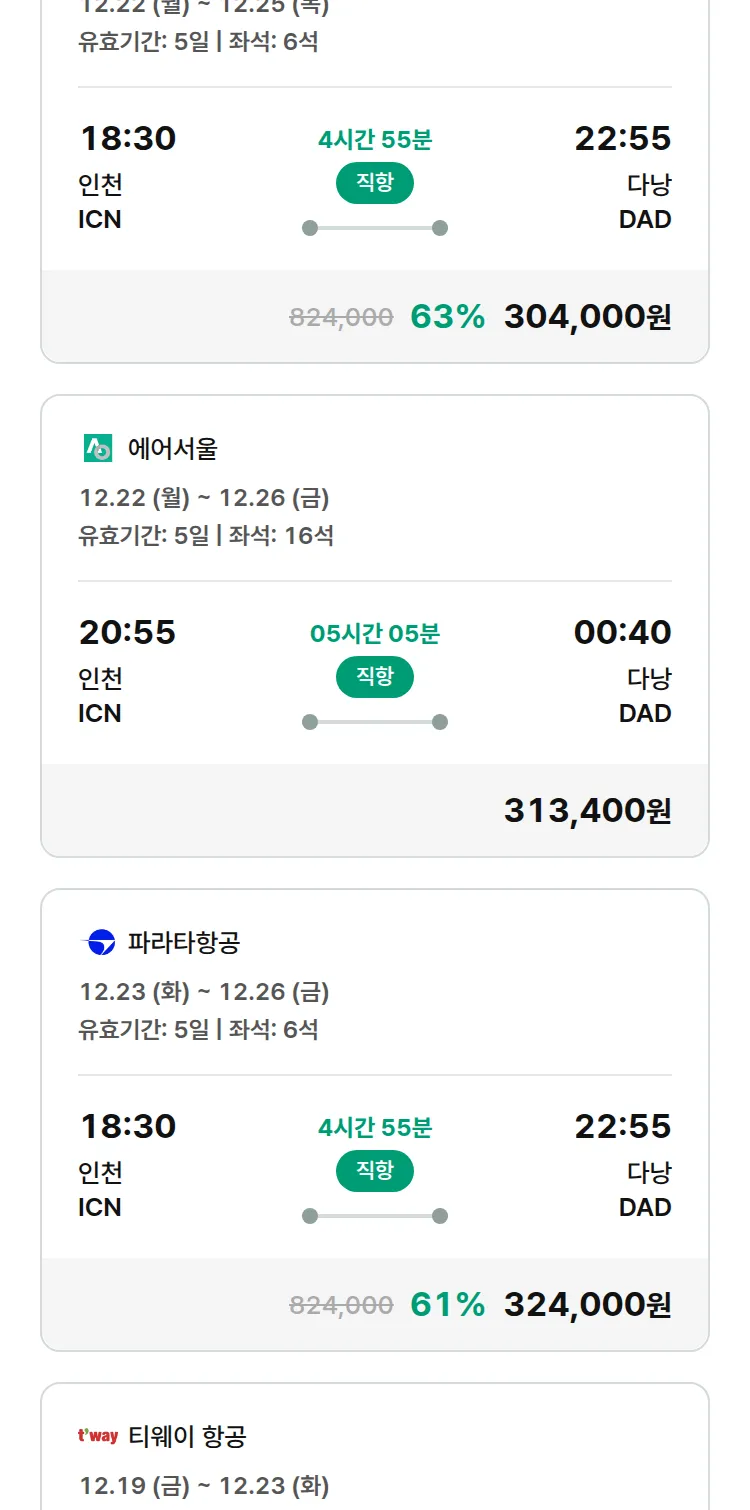This screenshot has height=1510, width=750.
Task: Click the 12.22 (월) ~ 12.26 (금) date range
Action: 204,498
